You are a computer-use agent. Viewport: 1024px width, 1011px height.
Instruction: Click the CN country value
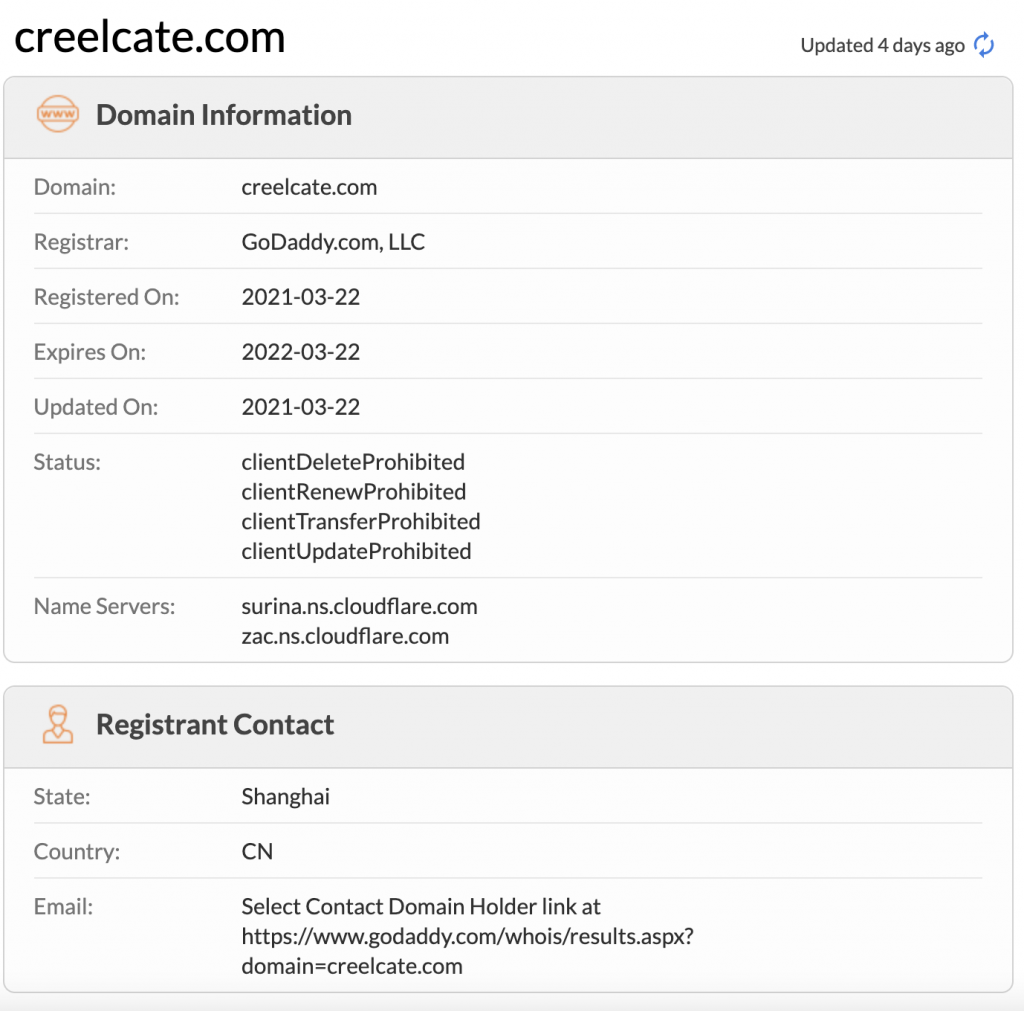(257, 852)
